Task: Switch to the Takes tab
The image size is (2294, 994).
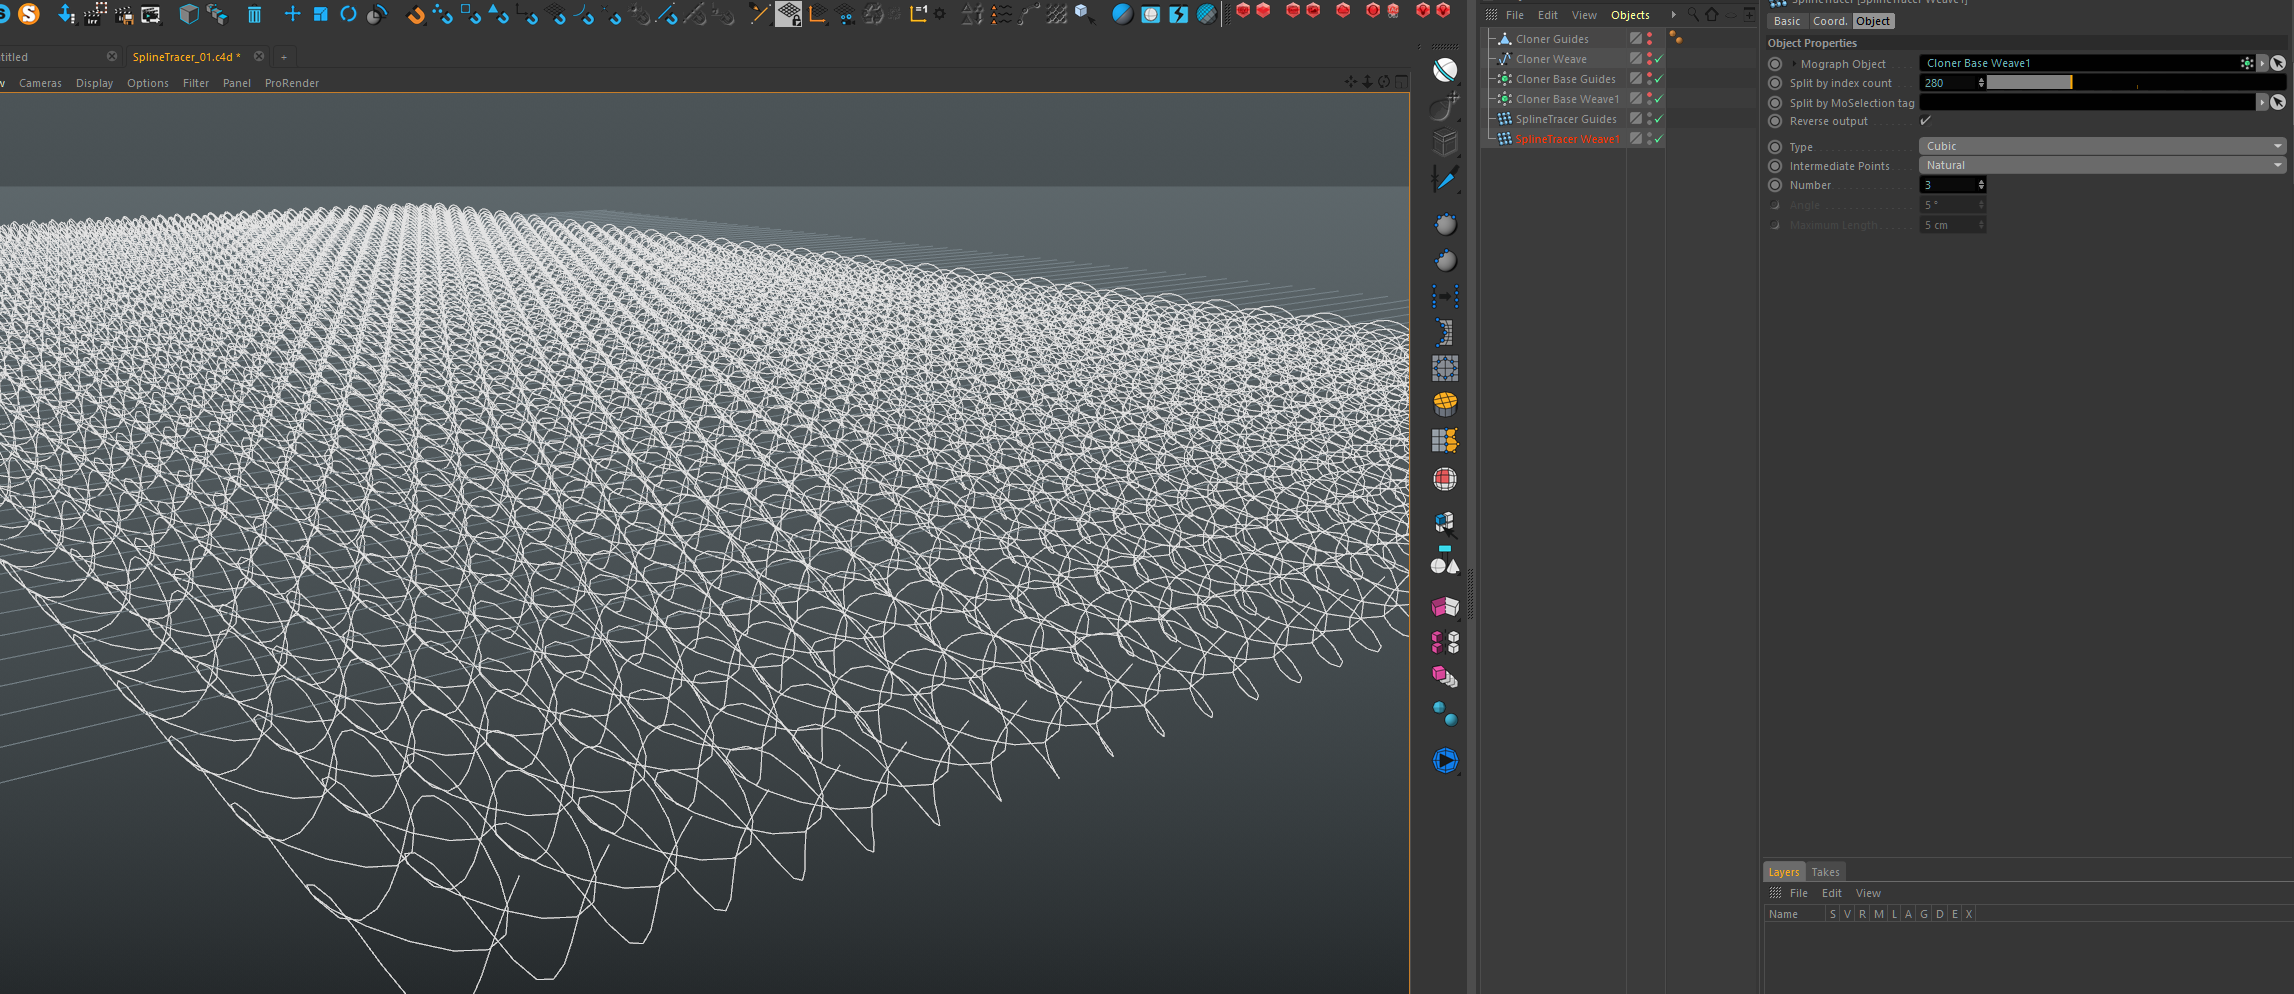Action: click(x=1825, y=872)
